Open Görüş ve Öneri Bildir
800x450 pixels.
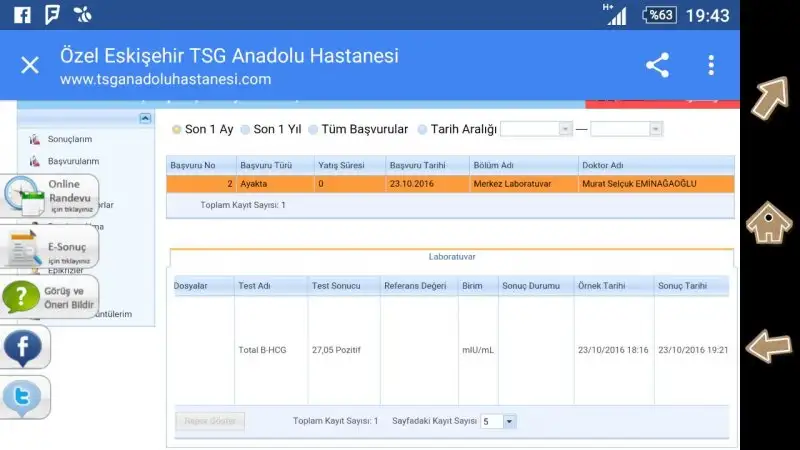click(52, 297)
